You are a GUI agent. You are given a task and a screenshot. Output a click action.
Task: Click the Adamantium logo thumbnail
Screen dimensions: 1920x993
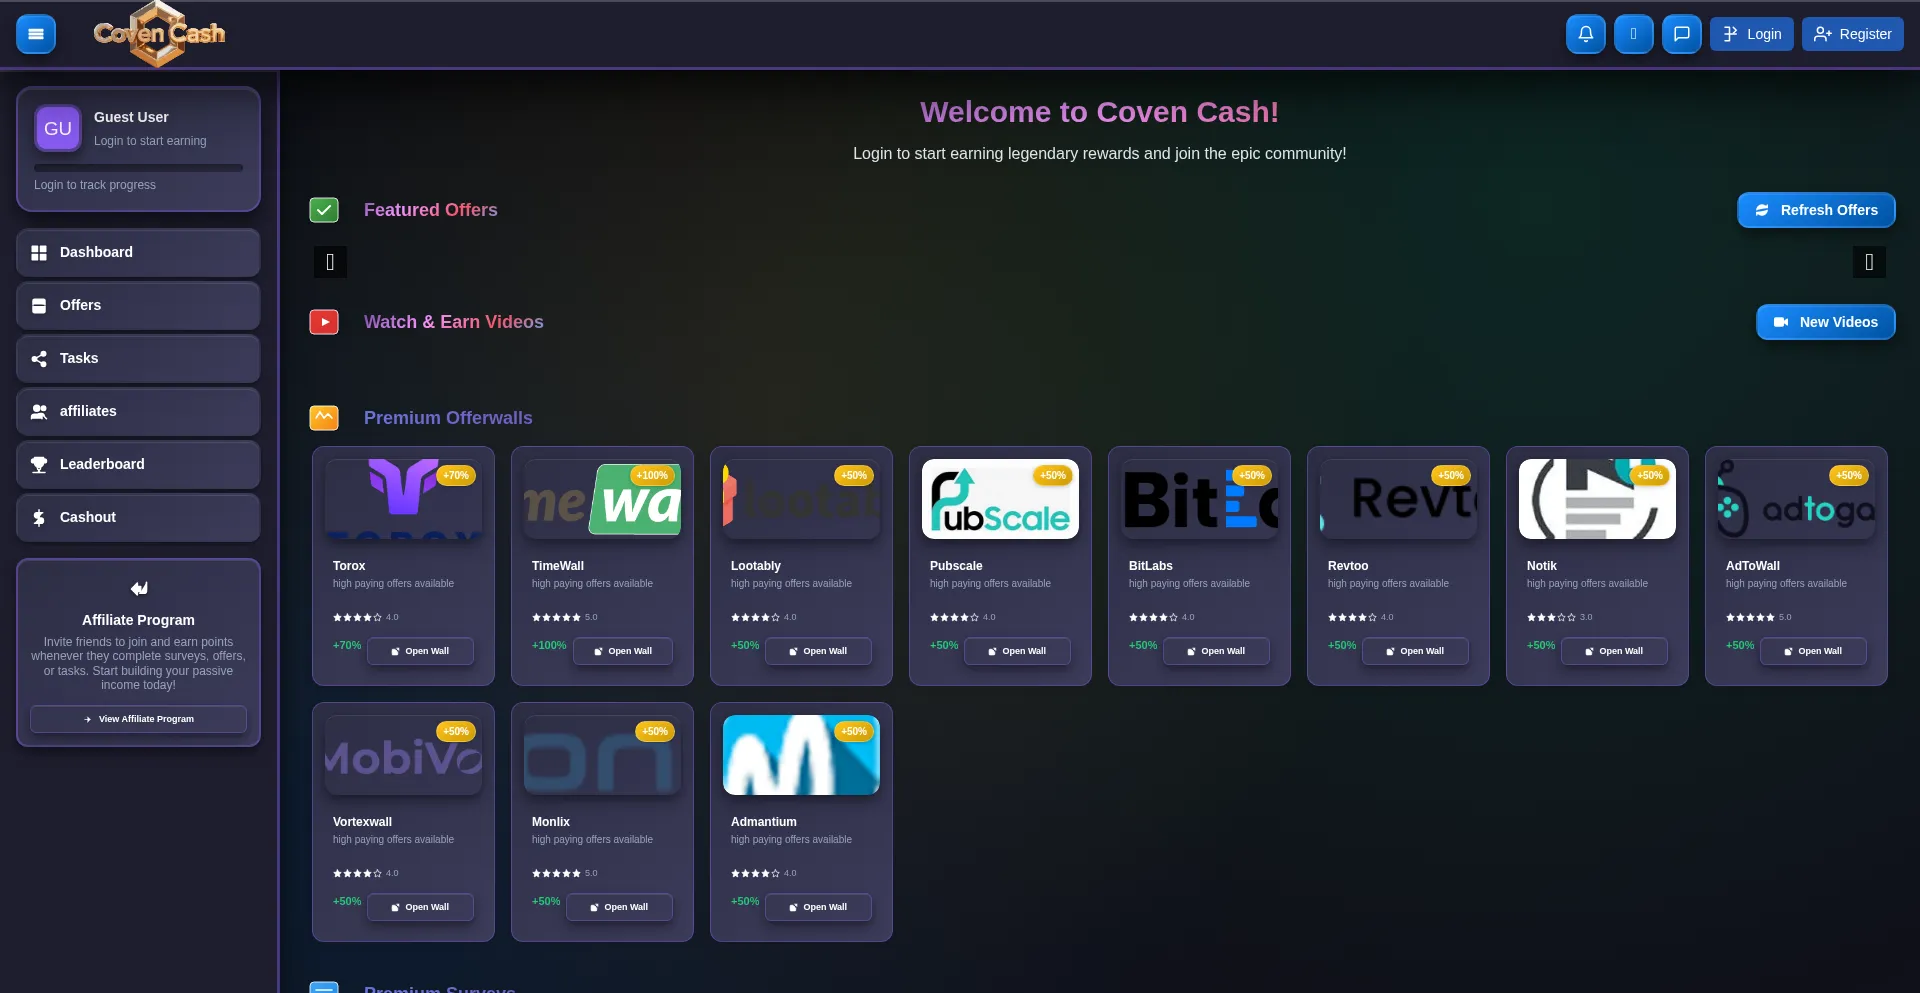(801, 755)
